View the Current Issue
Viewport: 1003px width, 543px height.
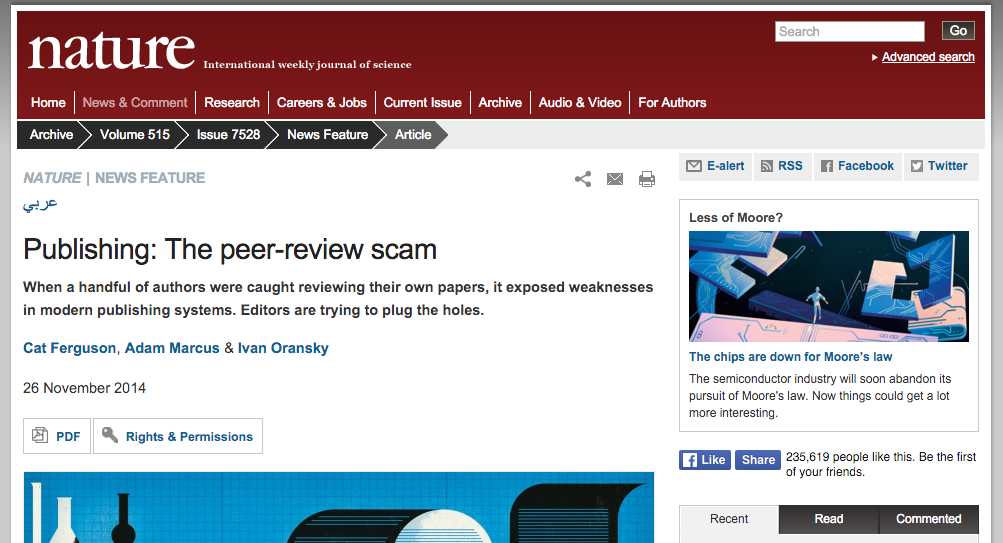click(x=422, y=102)
